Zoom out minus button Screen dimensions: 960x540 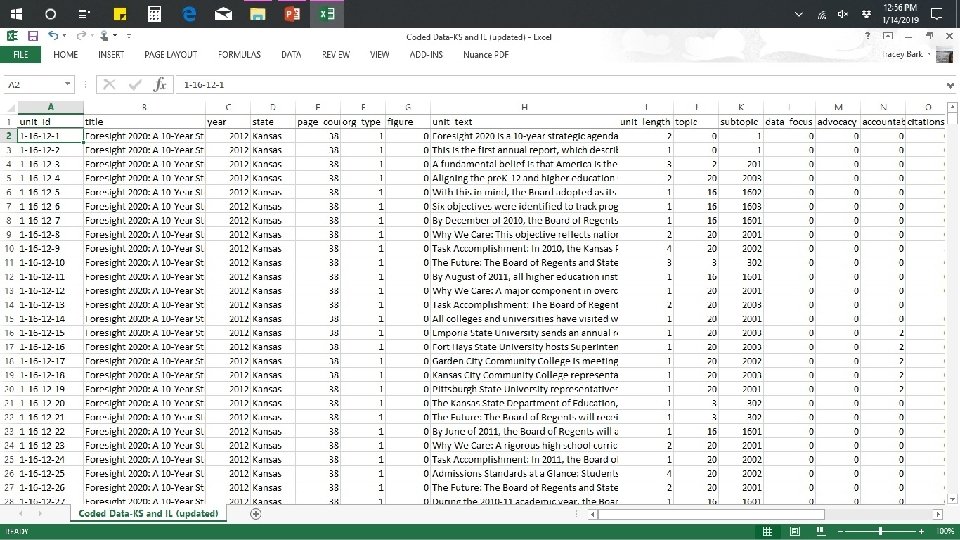point(841,531)
